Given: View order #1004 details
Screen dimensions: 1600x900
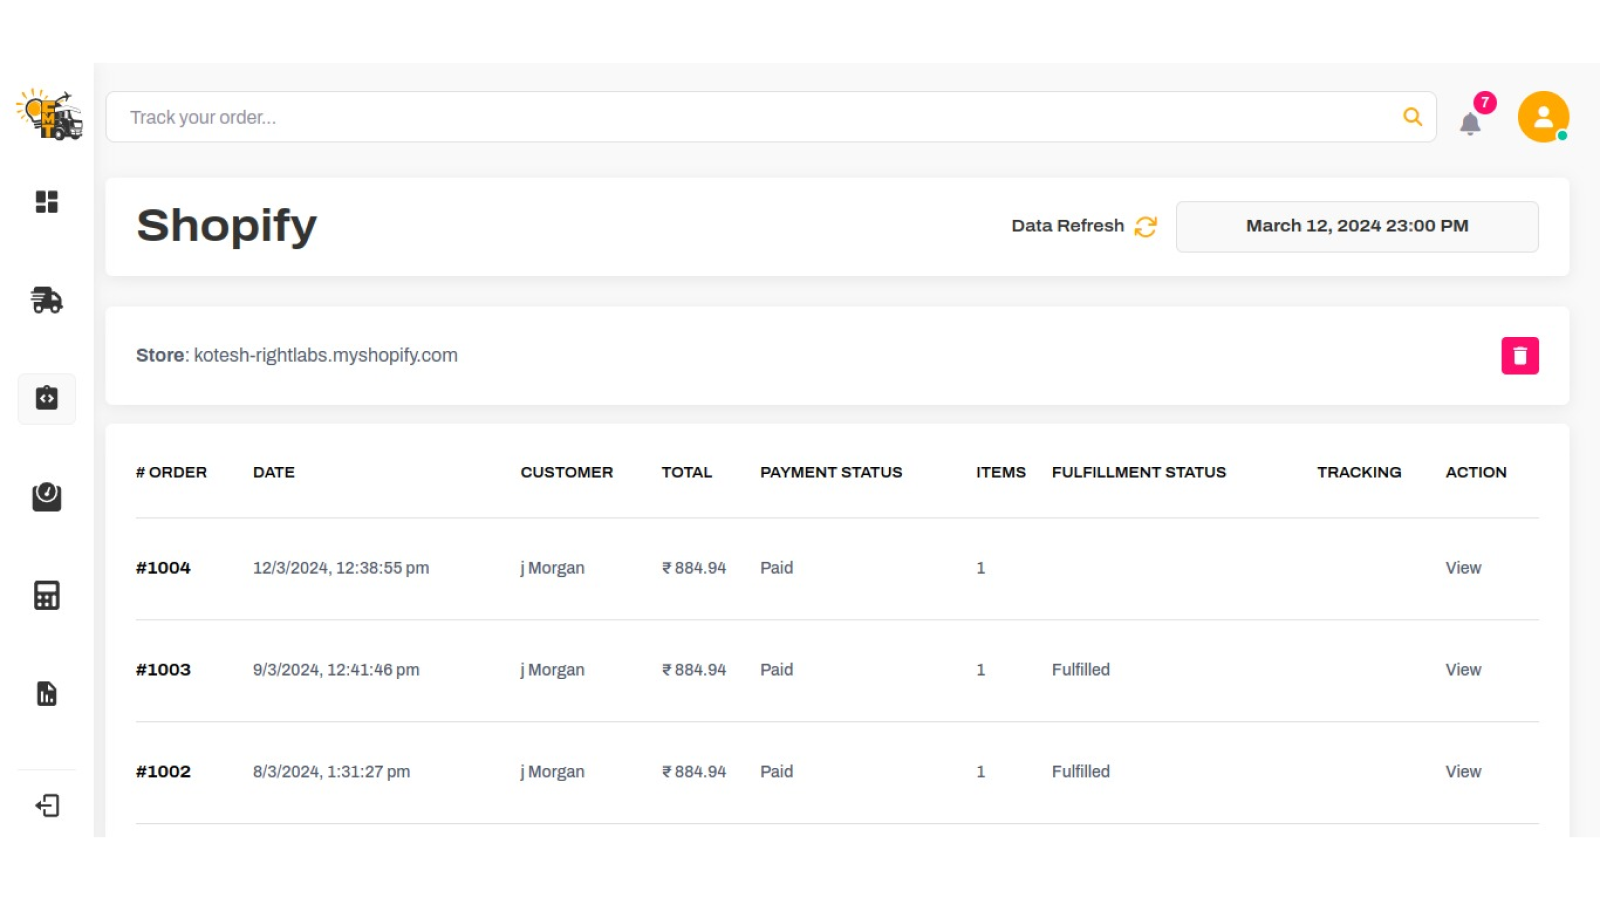Looking at the screenshot, I should point(1462,568).
